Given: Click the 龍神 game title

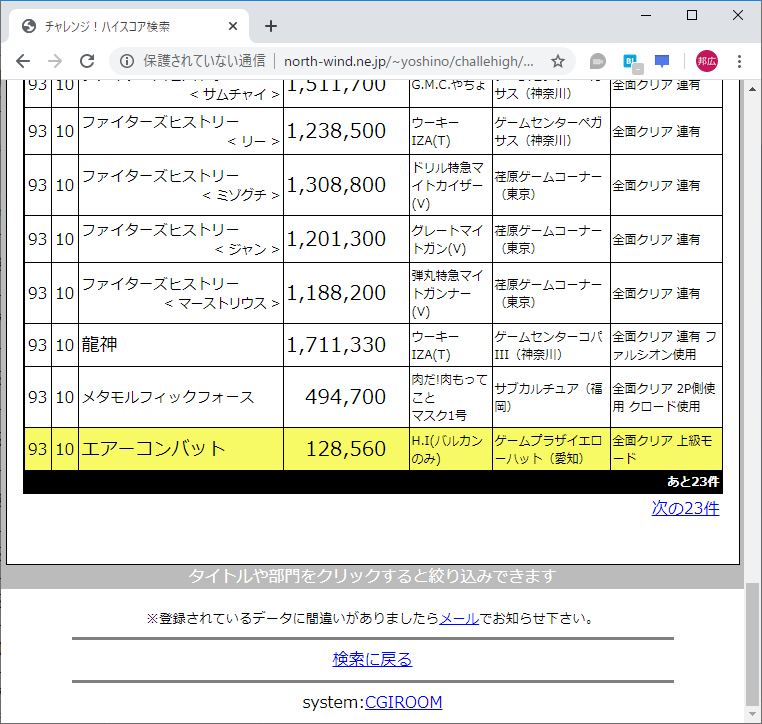Looking at the screenshot, I should pyautogui.click(x=99, y=345).
